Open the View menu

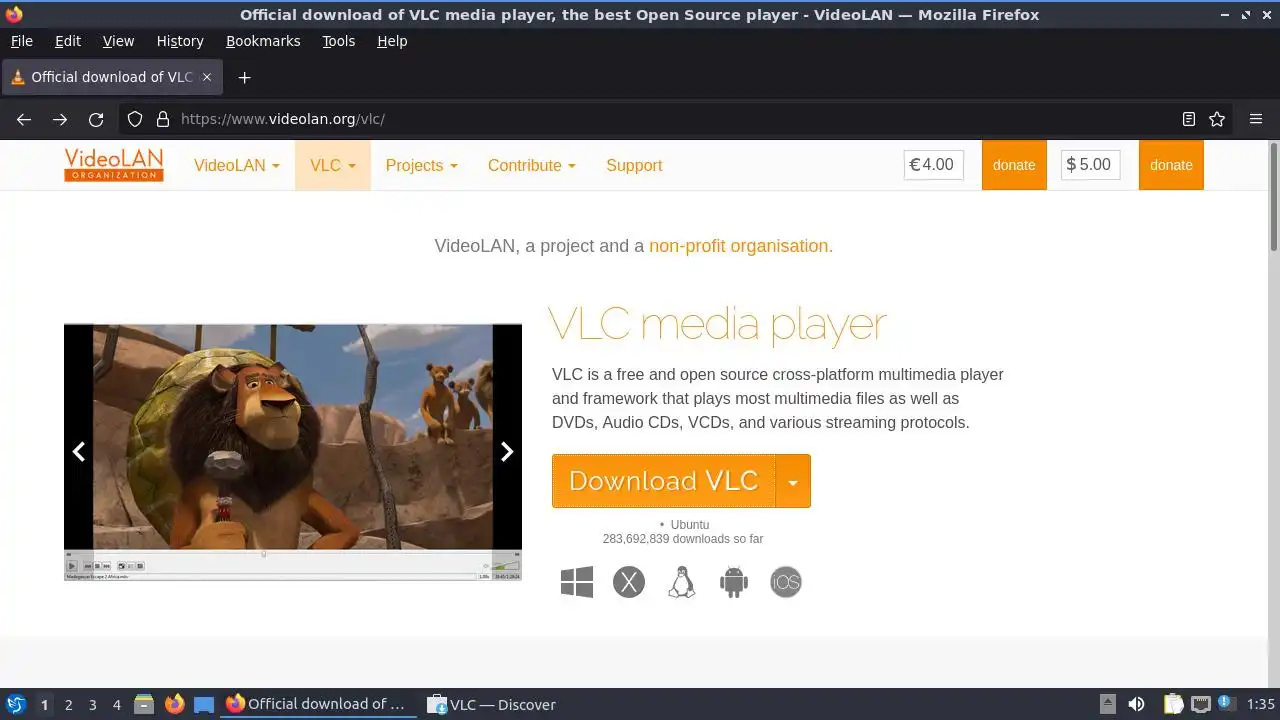click(118, 41)
